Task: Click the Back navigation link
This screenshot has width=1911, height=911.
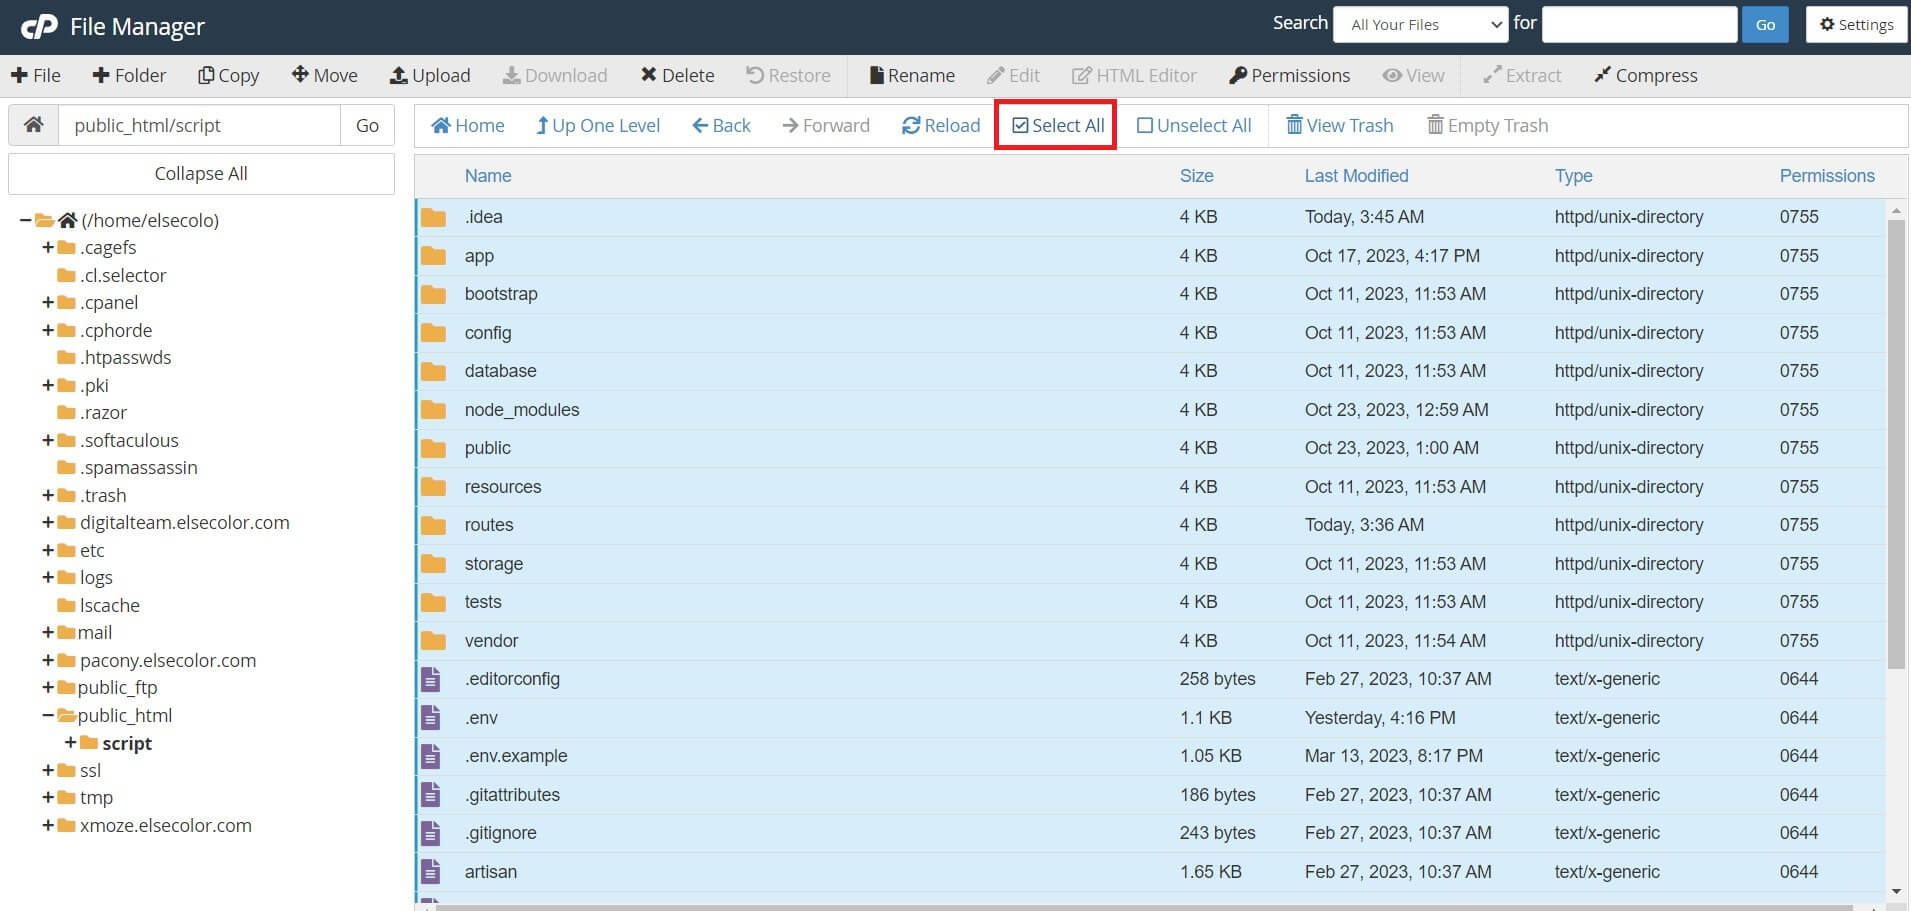Action: pyautogui.click(x=721, y=125)
